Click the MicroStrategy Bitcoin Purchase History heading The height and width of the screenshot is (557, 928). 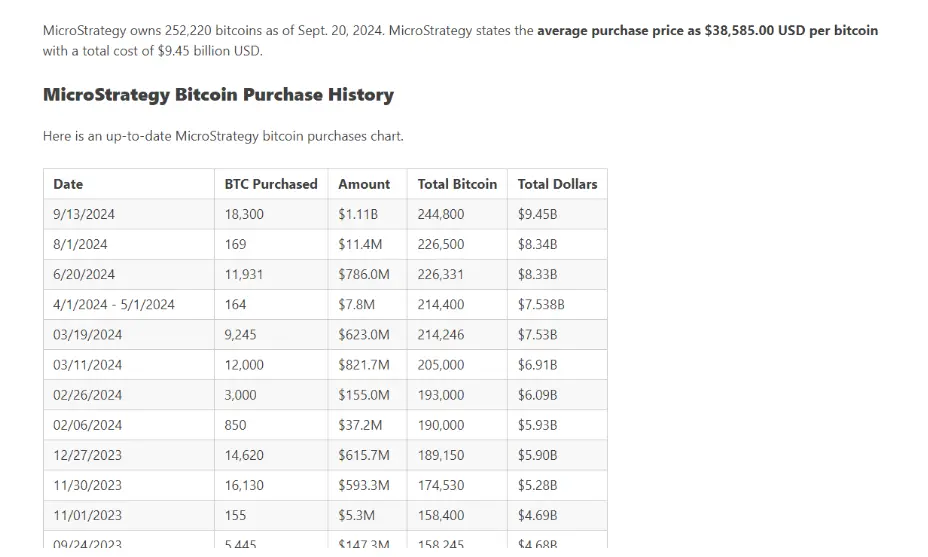[x=218, y=95]
